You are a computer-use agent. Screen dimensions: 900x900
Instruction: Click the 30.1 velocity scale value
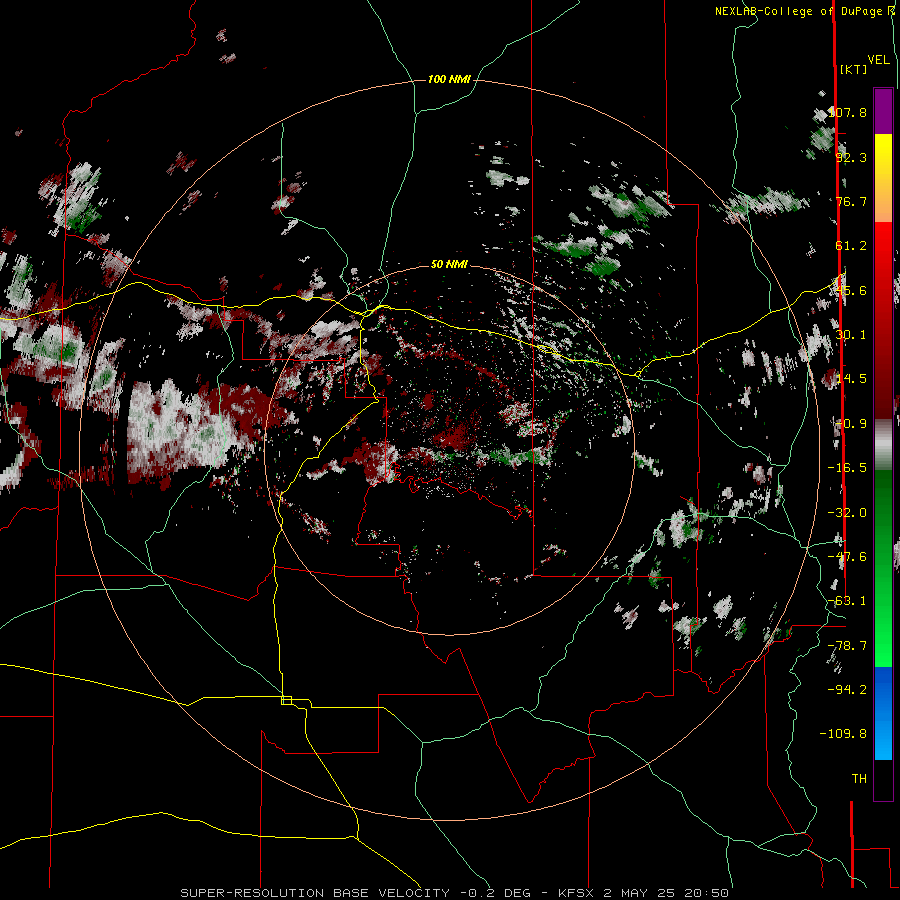point(851,335)
